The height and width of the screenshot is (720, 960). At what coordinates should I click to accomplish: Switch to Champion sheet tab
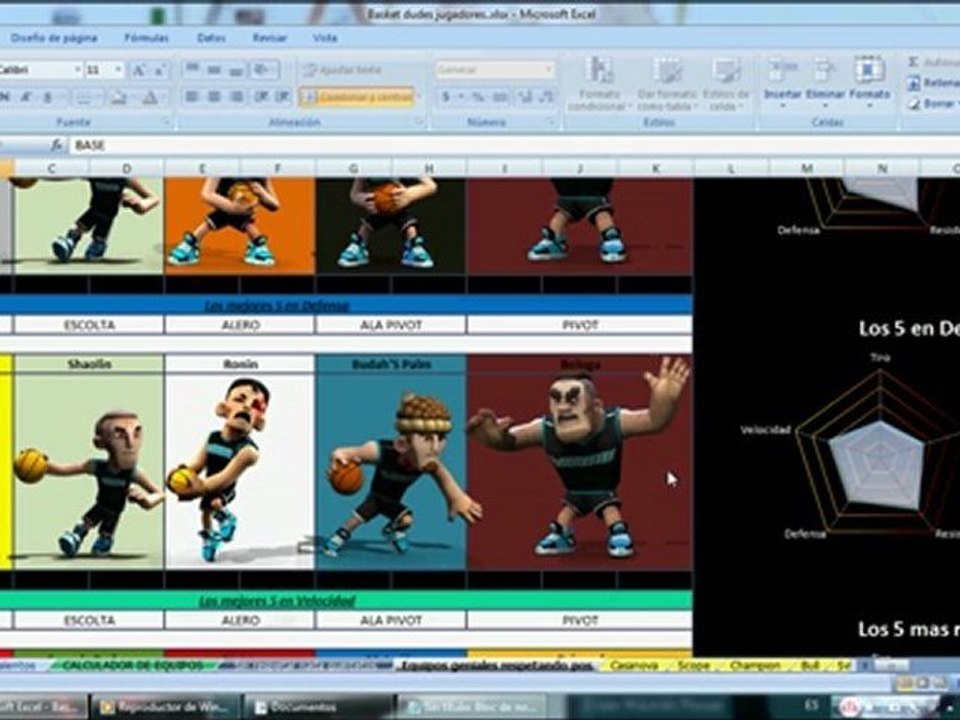[x=755, y=665]
